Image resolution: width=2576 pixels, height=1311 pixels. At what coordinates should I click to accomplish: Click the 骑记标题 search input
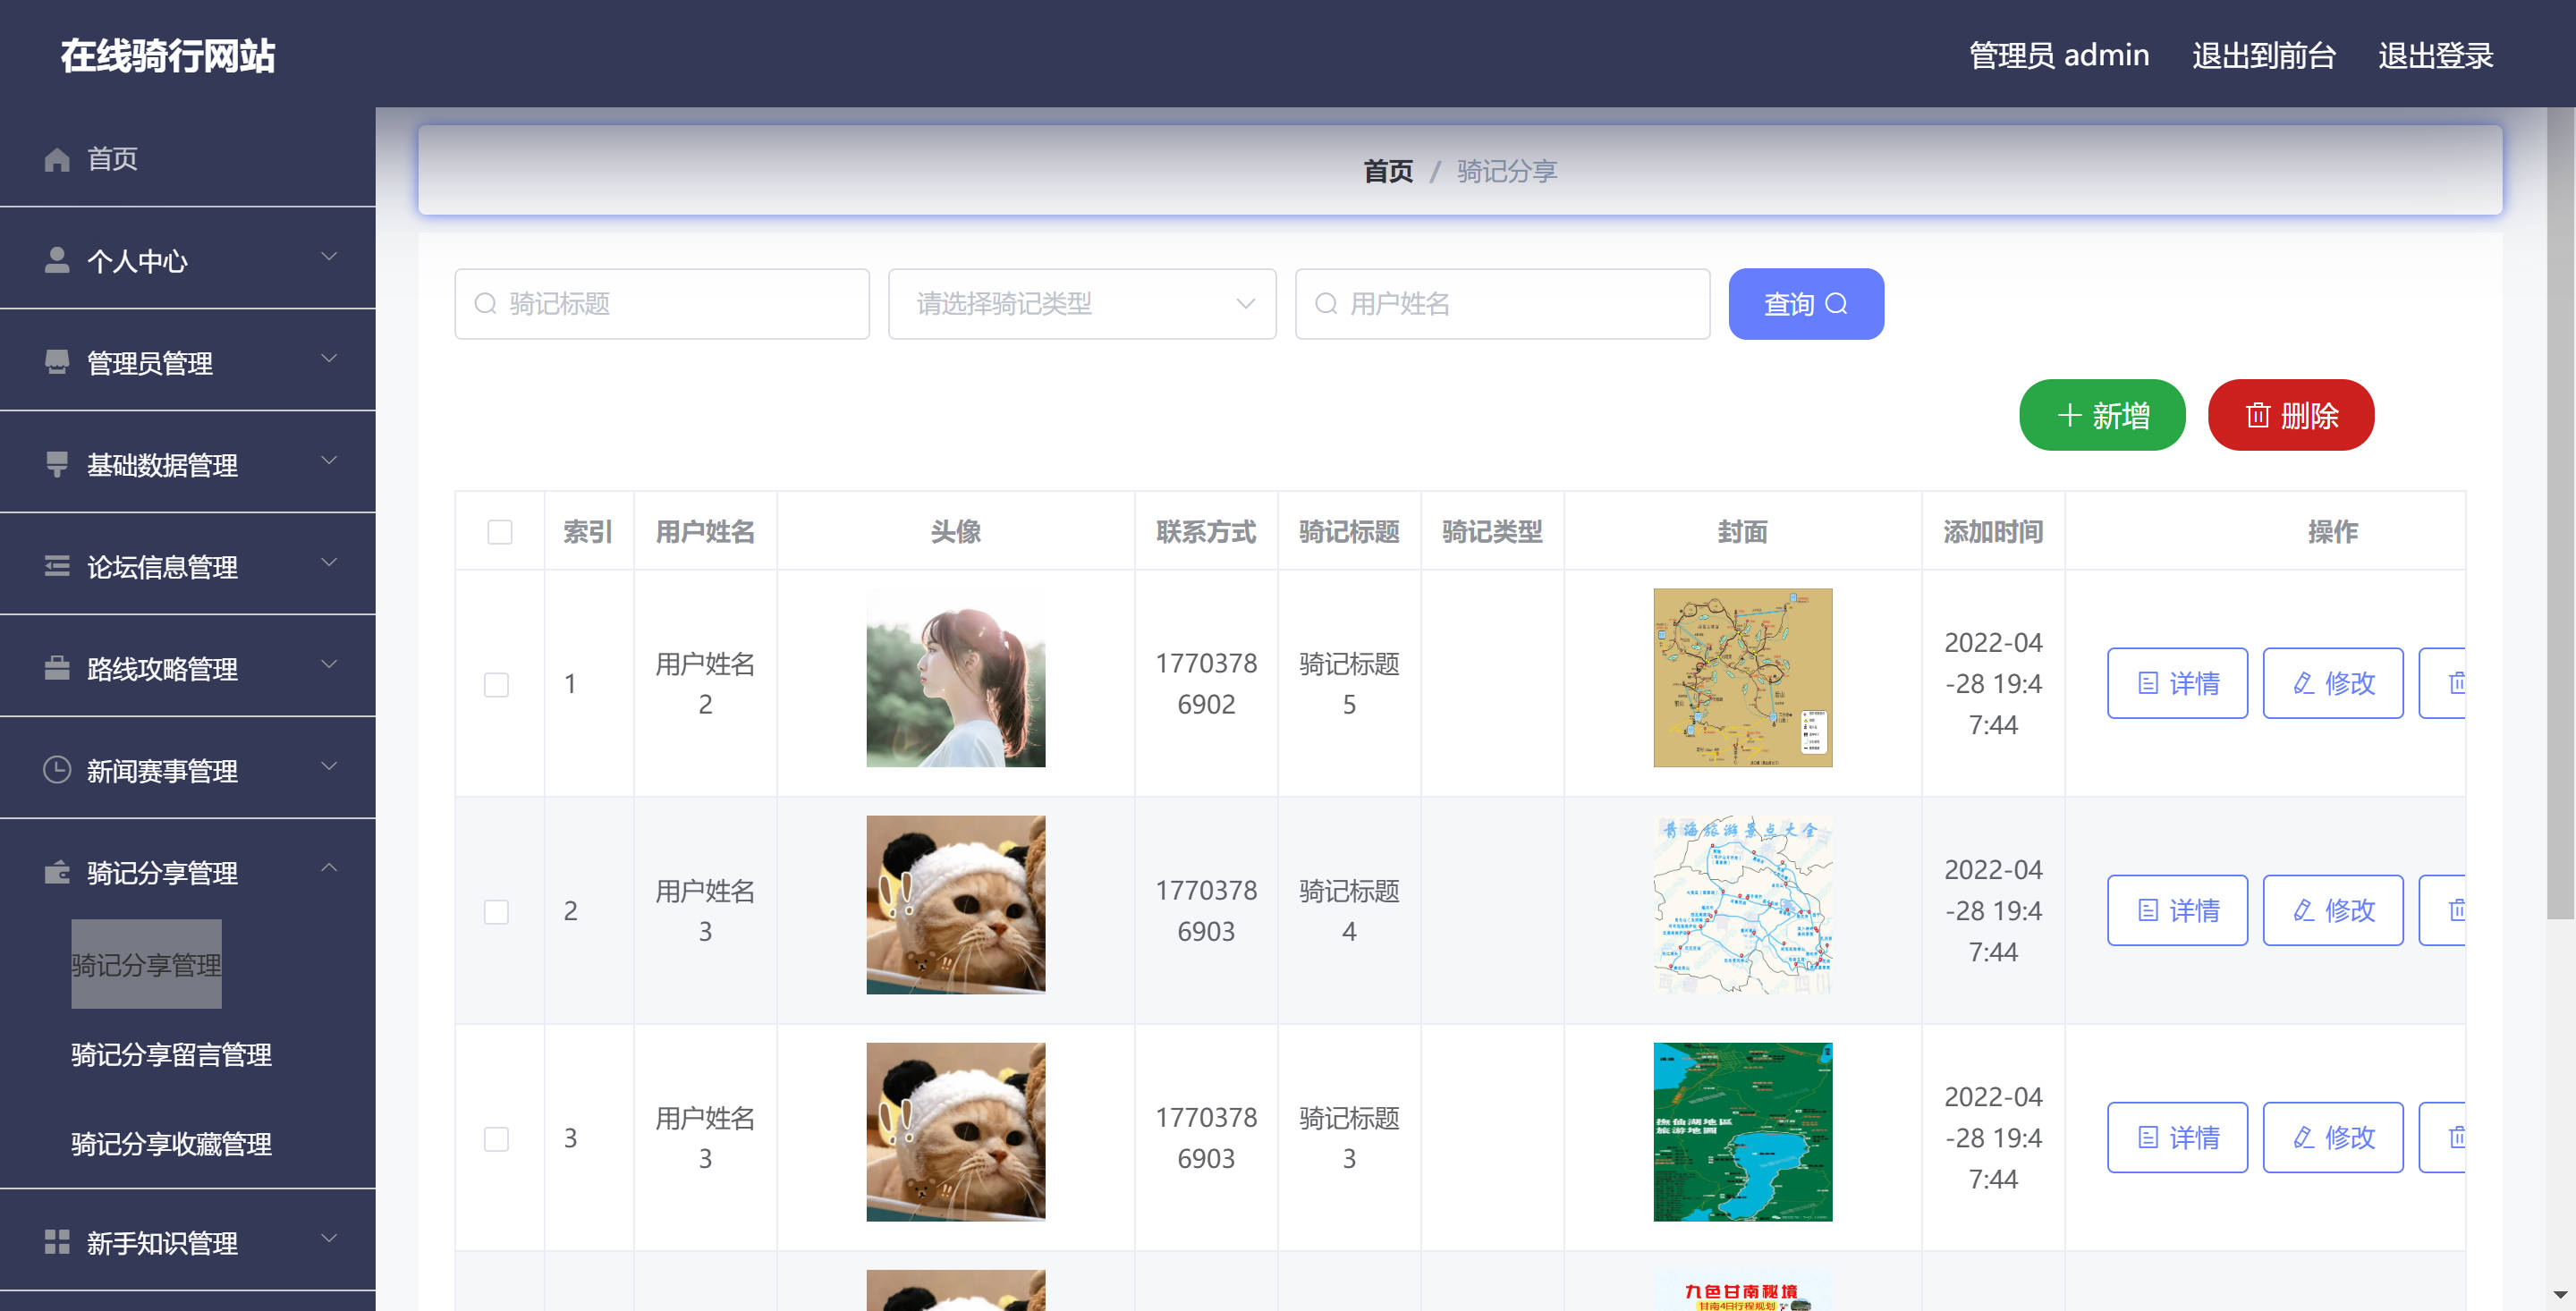662,304
